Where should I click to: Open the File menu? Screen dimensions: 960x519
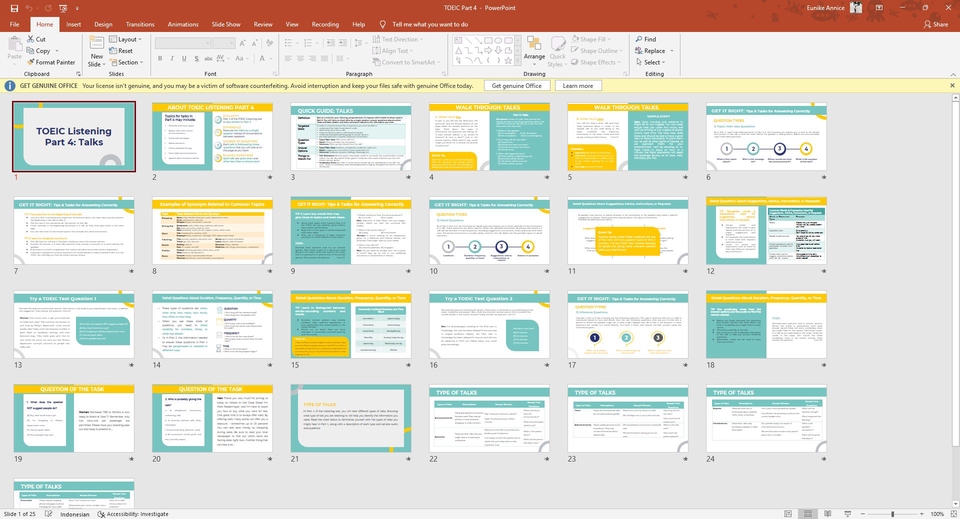15,24
